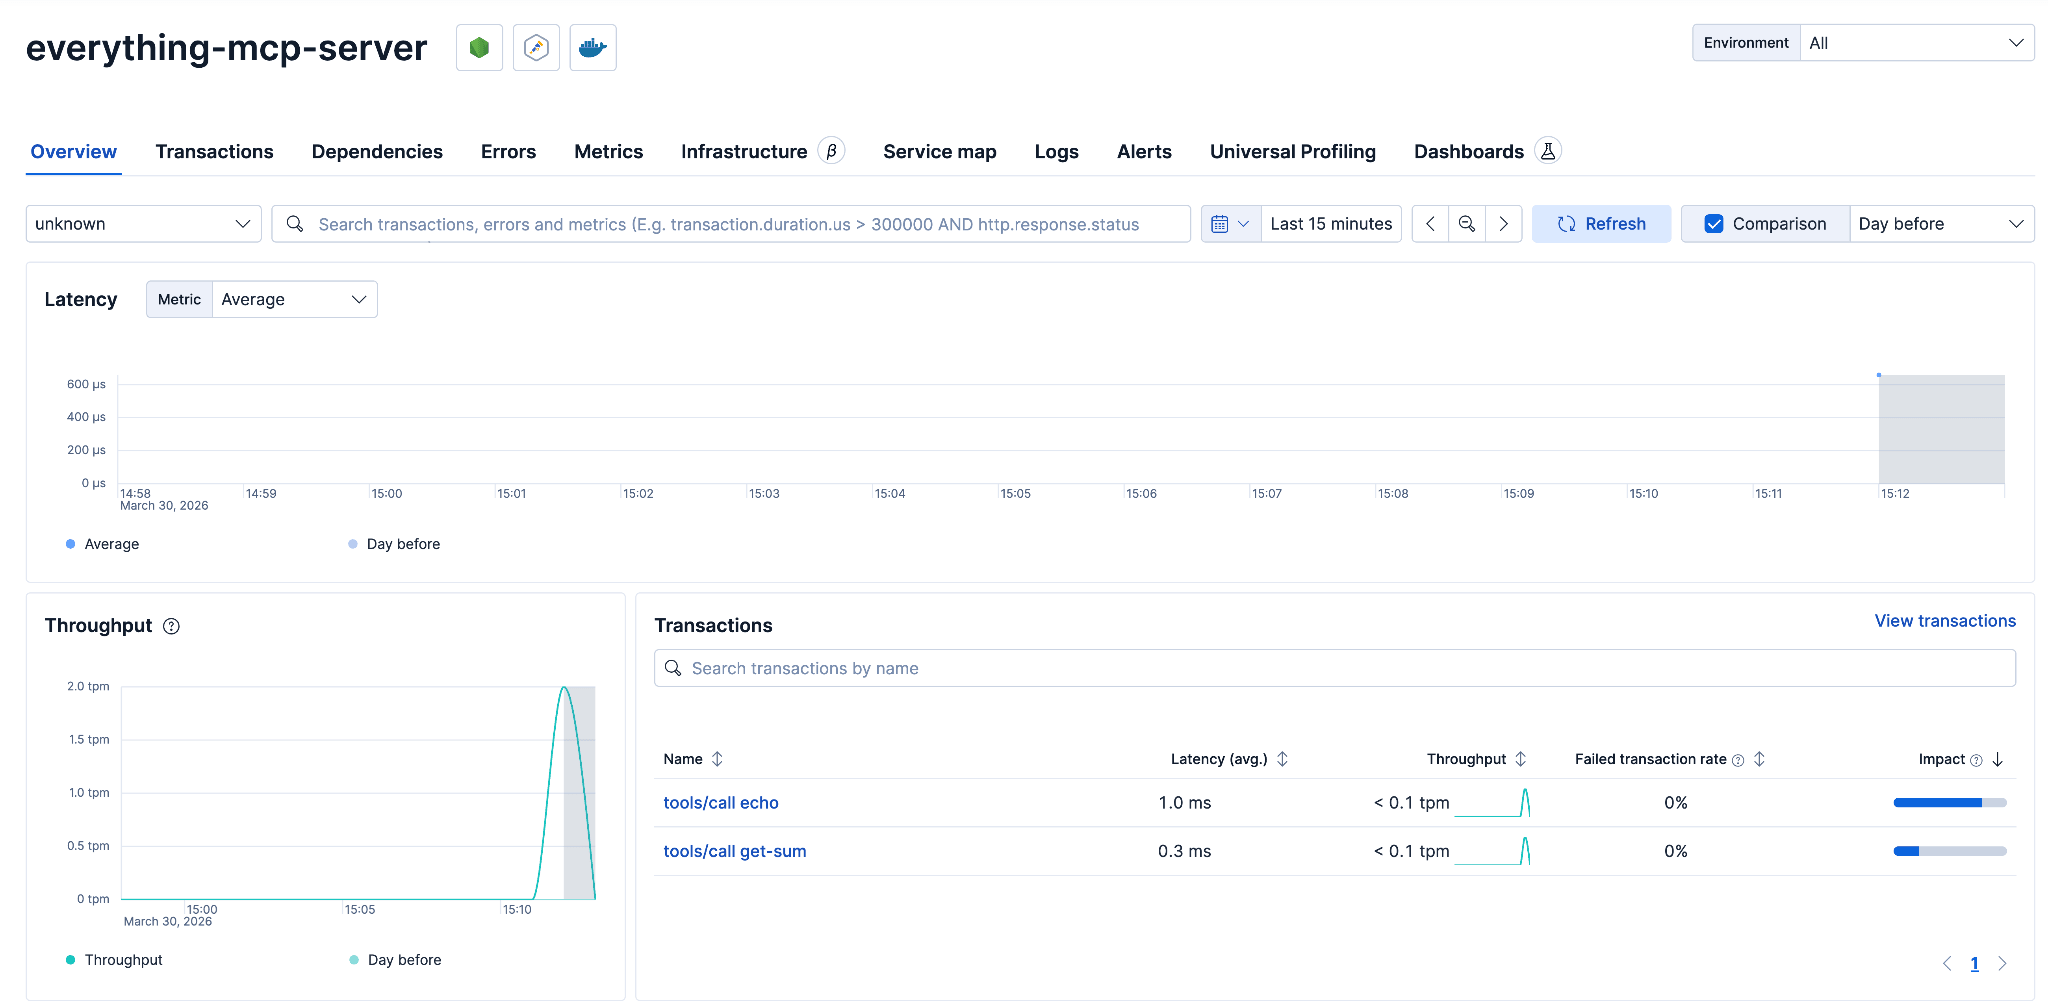Sort transactions by Name
2048x1007 pixels.
point(717,759)
